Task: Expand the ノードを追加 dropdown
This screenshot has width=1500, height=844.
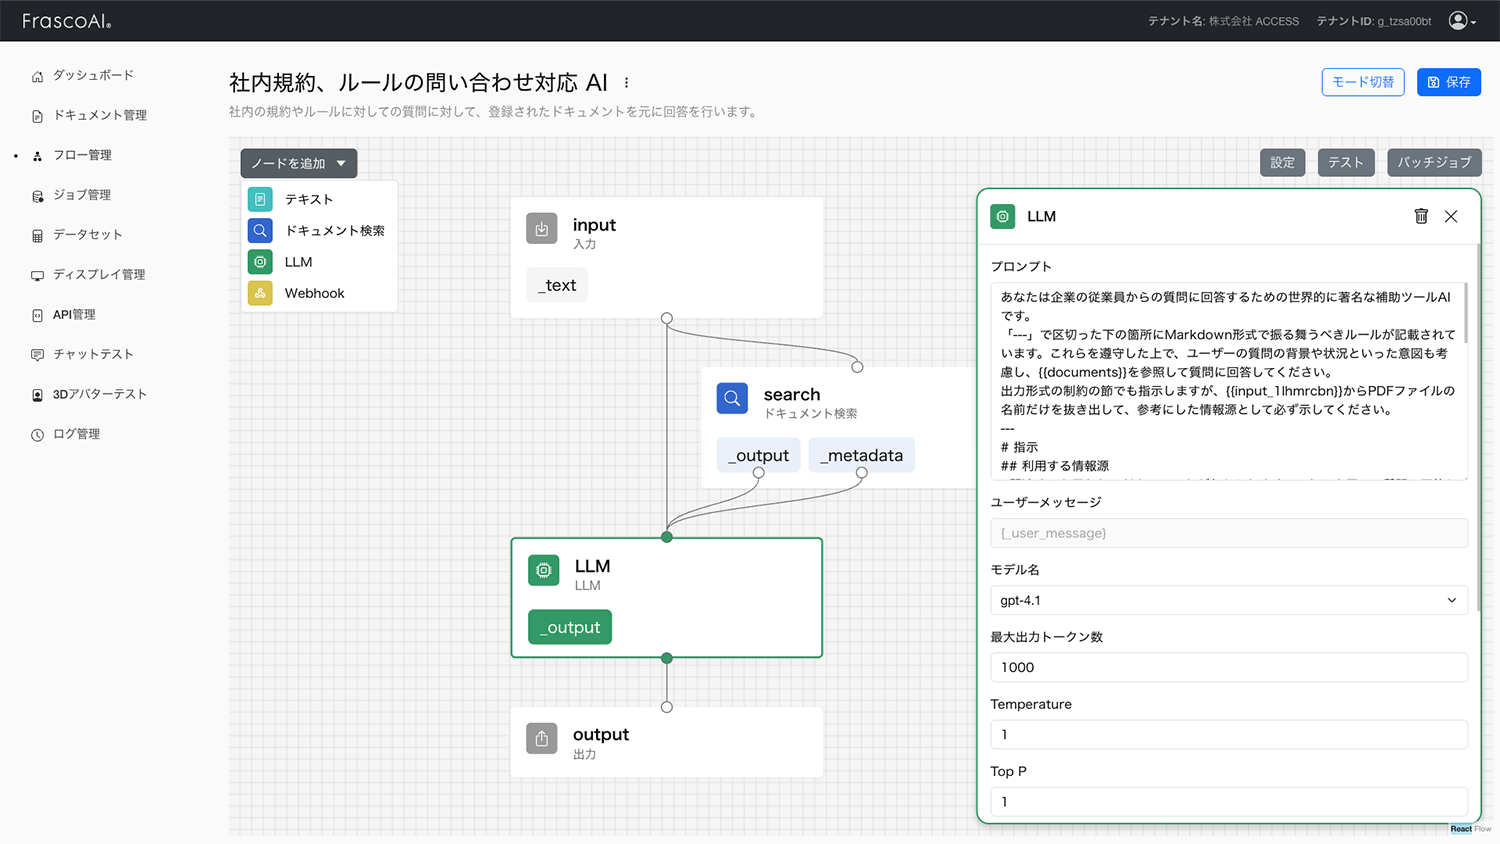Action: tap(298, 163)
